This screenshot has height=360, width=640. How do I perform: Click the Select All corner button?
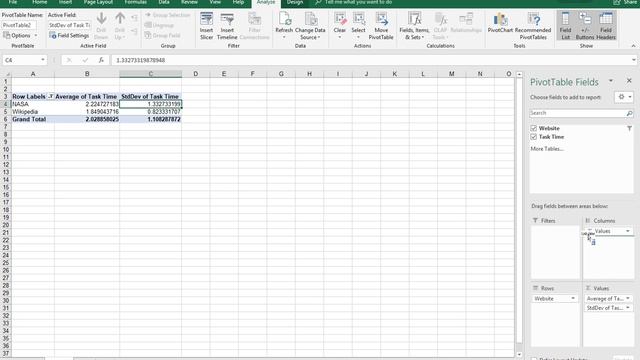coord(6,74)
